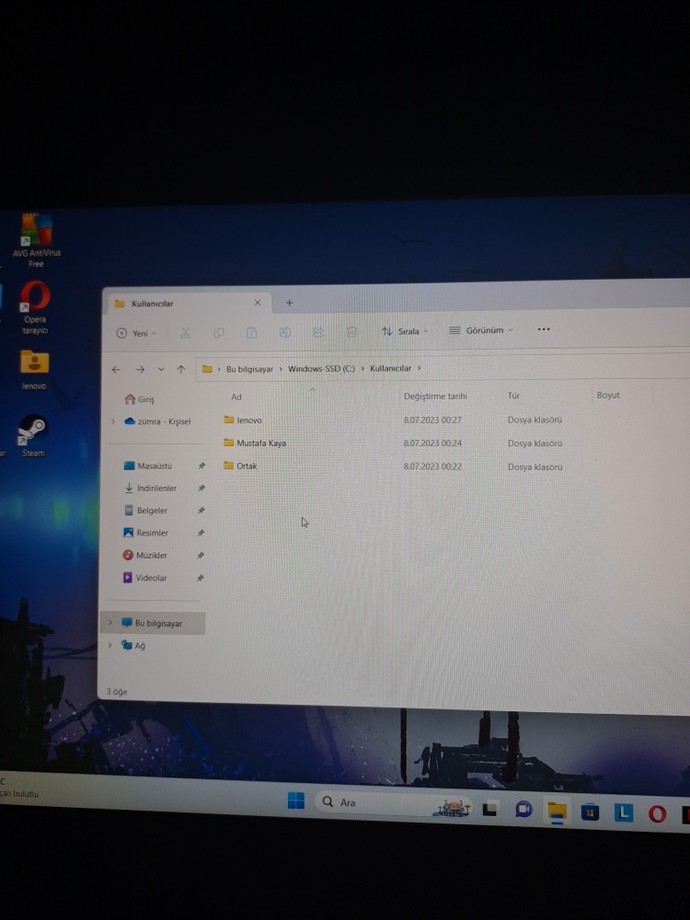
Task: Click the Copy icon in toolbar
Action: (x=218, y=333)
